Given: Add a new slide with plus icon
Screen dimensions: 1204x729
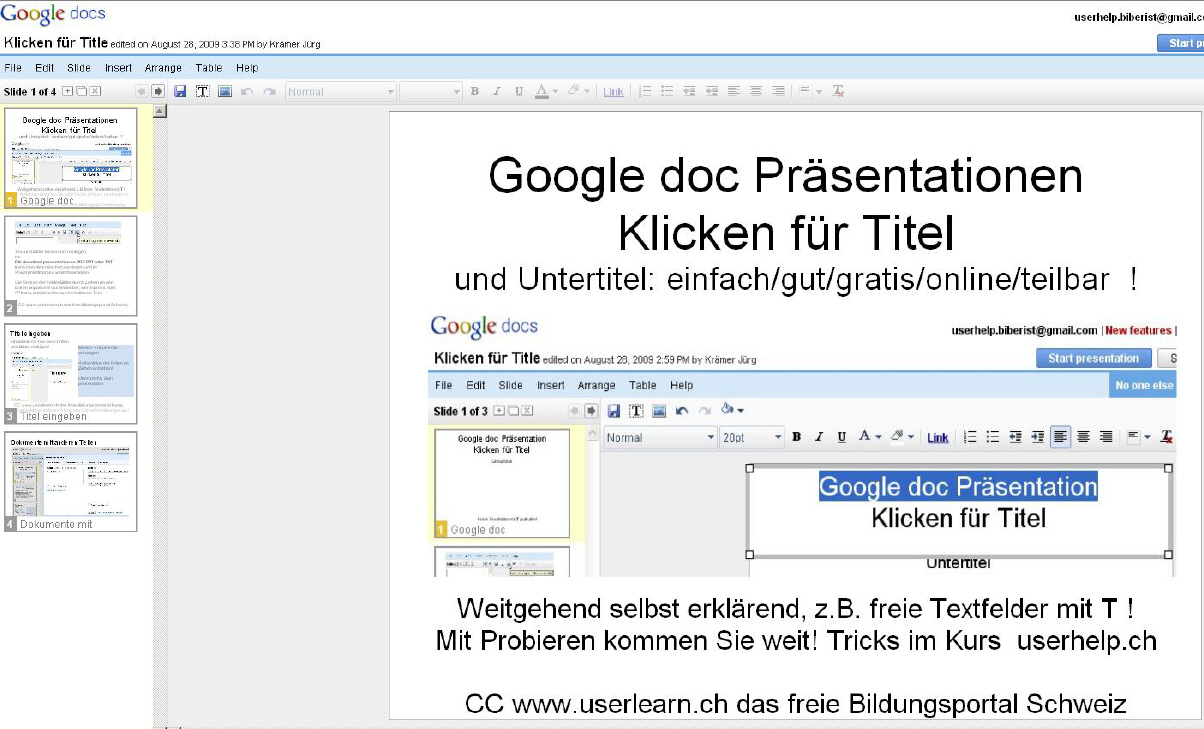Looking at the screenshot, I should [x=68, y=91].
